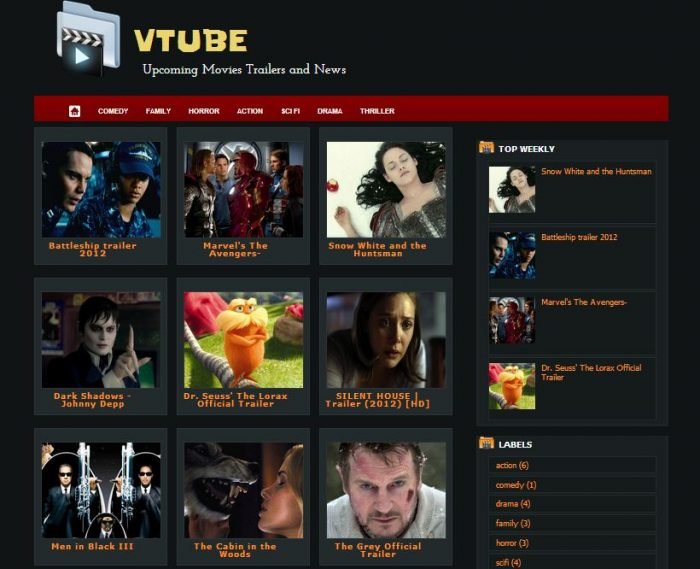Viewport: 700px width, 569px height.
Task: Select the 'scifi (4)' label
Action: [x=508, y=562]
